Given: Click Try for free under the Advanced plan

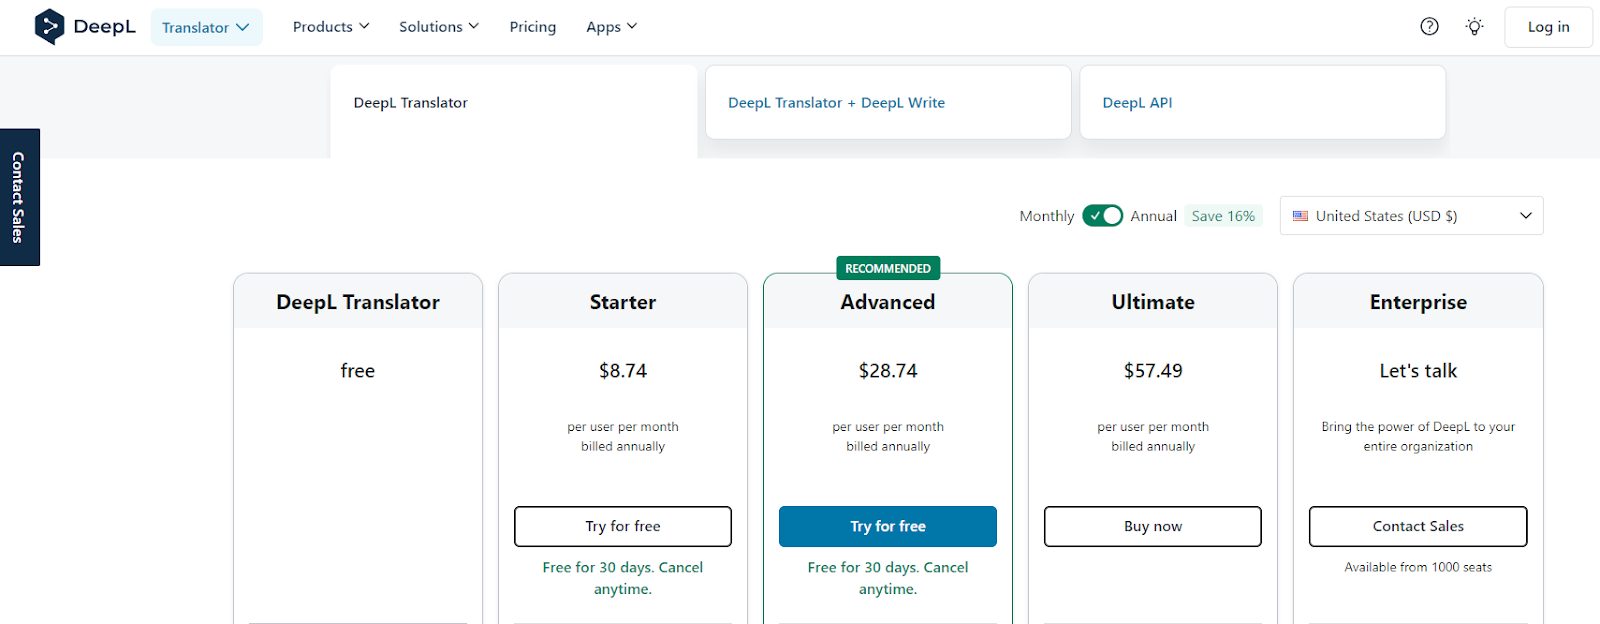Looking at the screenshot, I should pyautogui.click(x=887, y=526).
